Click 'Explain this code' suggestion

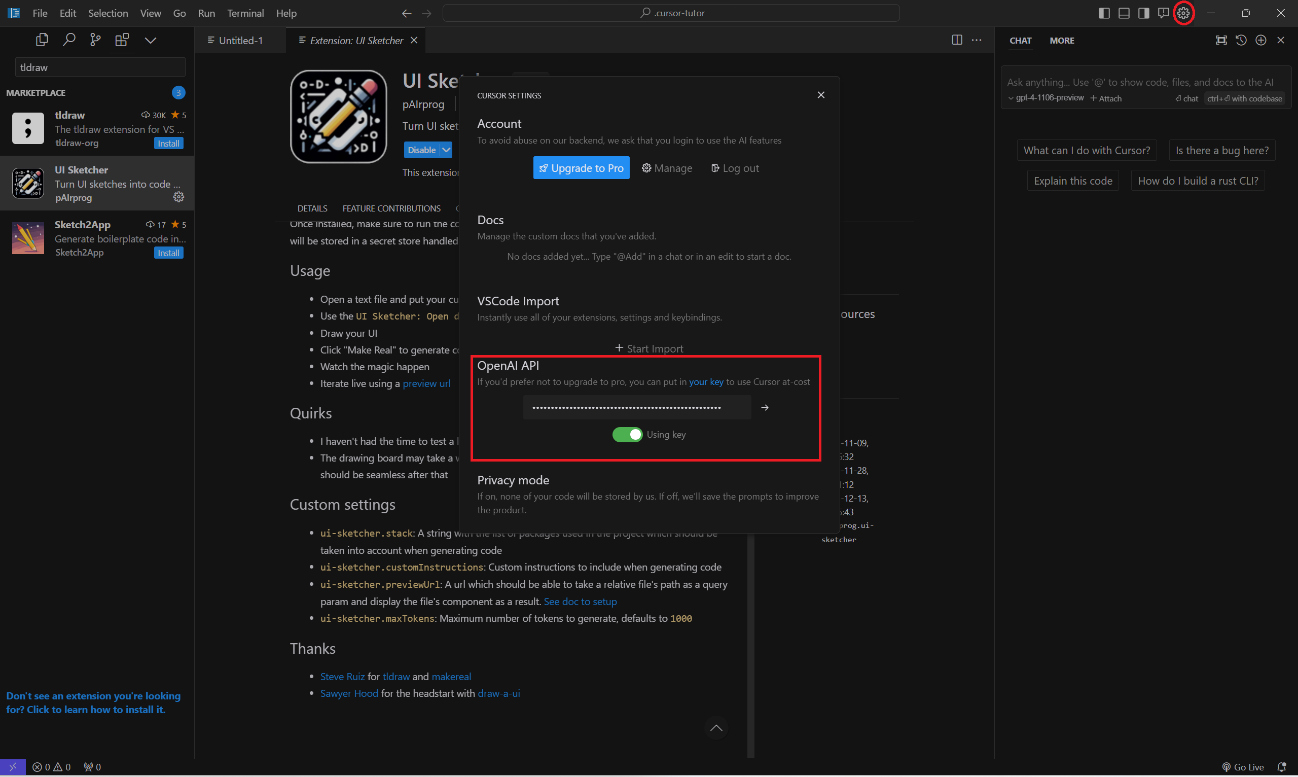coord(1073,181)
